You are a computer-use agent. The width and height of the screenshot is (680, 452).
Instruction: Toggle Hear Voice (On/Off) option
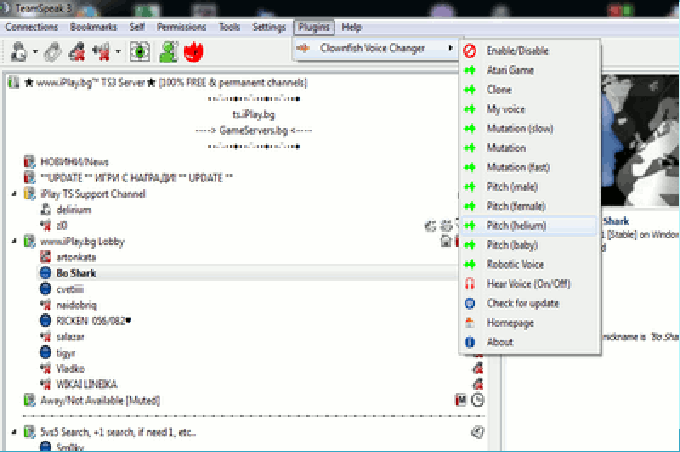(x=528, y=284)
